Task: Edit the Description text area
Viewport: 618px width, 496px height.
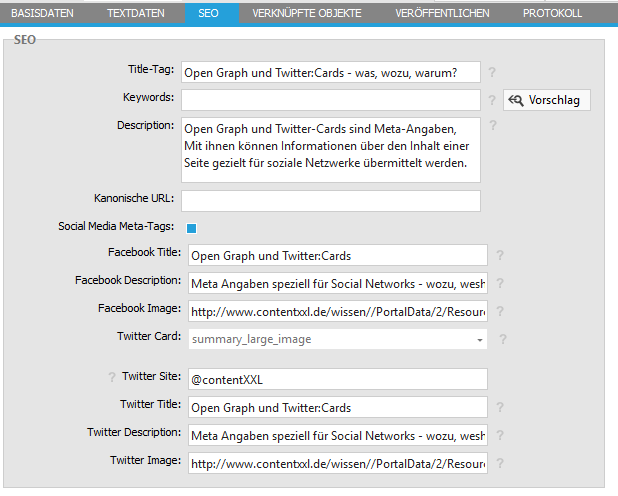Action: tap(331, 150)
